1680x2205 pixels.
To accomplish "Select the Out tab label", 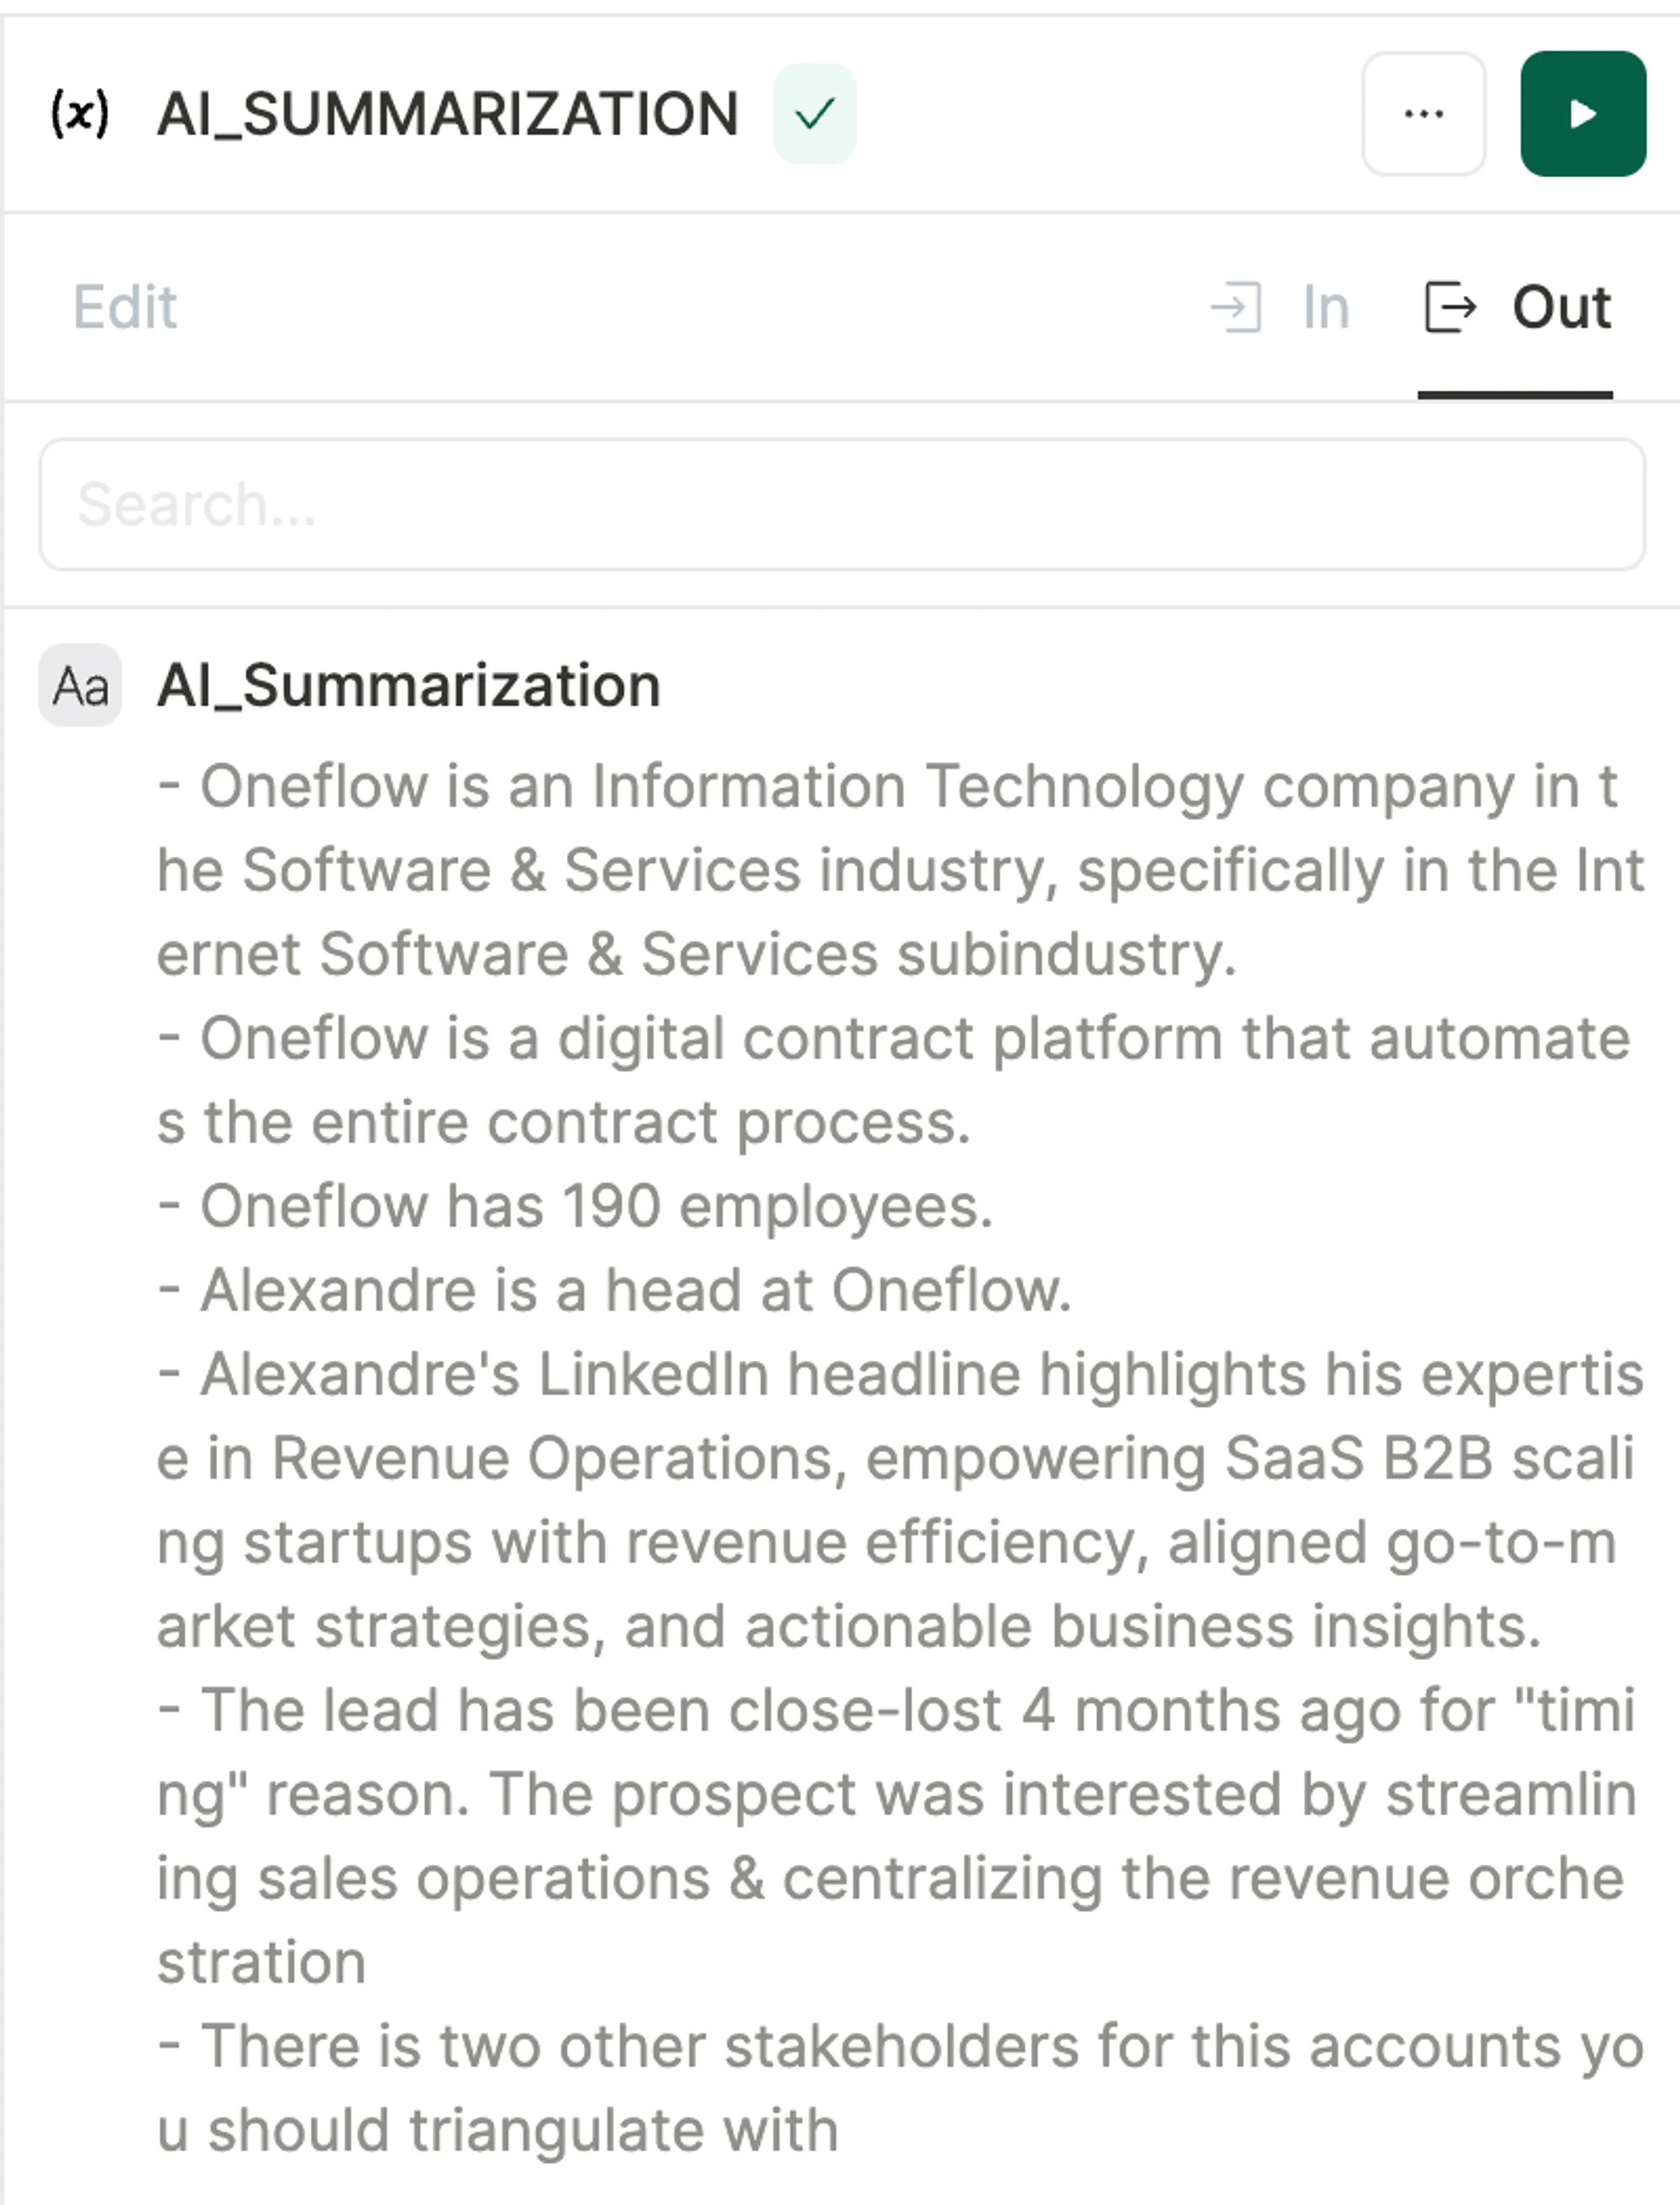I will tap(1561, 307).
